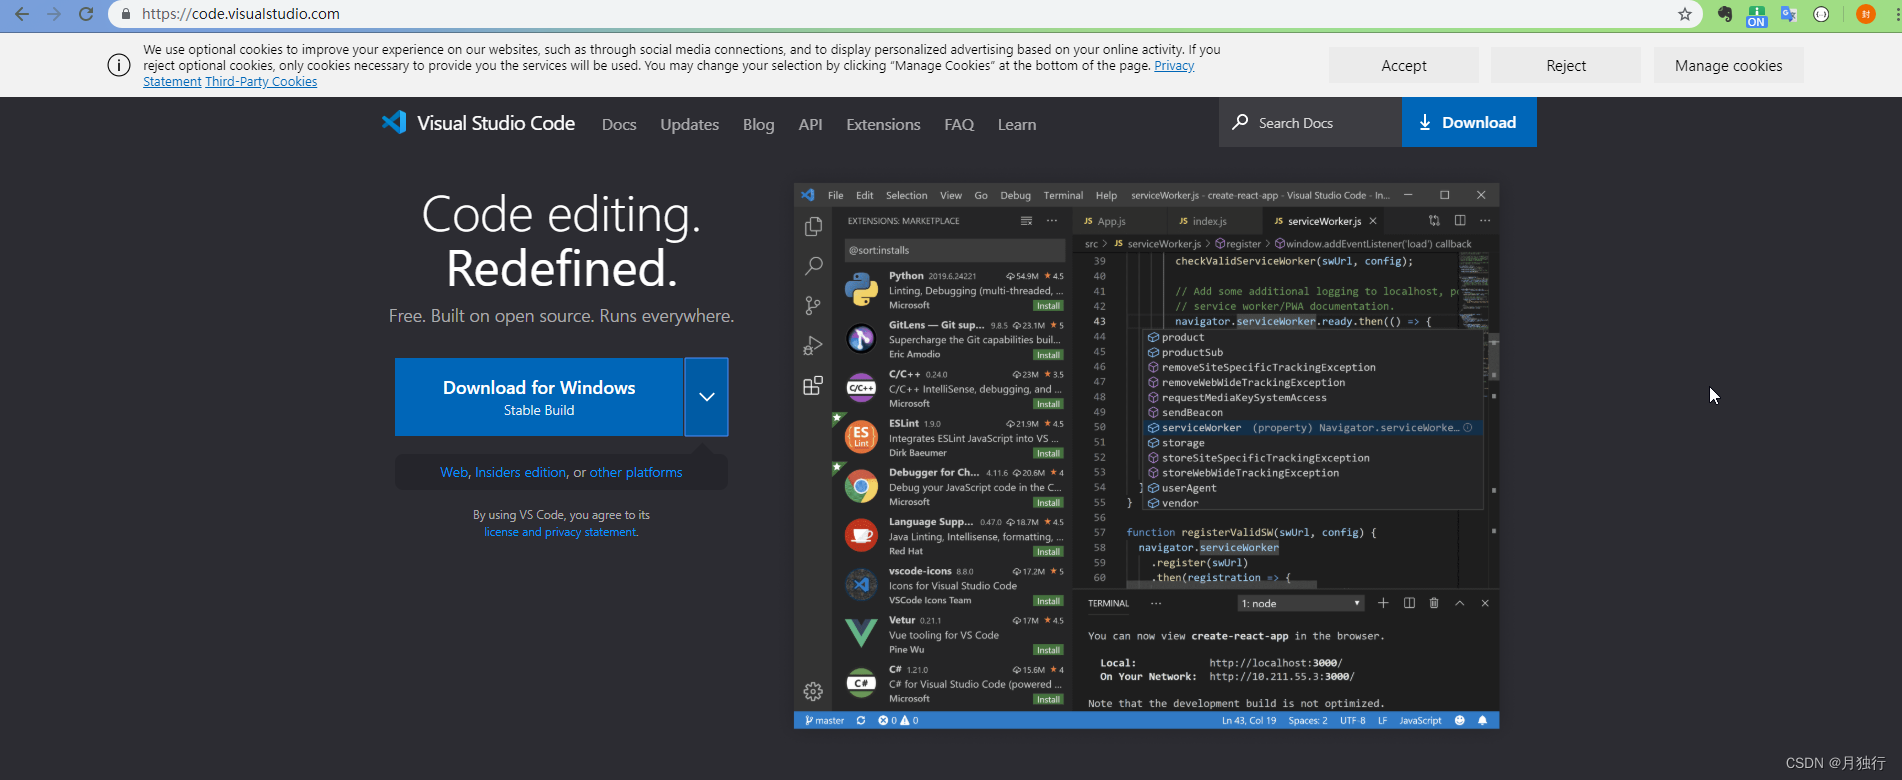This screenshot has height=780, width=1902.
Task: Click the search magnifier icon beside Search Docs
Action: tap(1240, 122)
